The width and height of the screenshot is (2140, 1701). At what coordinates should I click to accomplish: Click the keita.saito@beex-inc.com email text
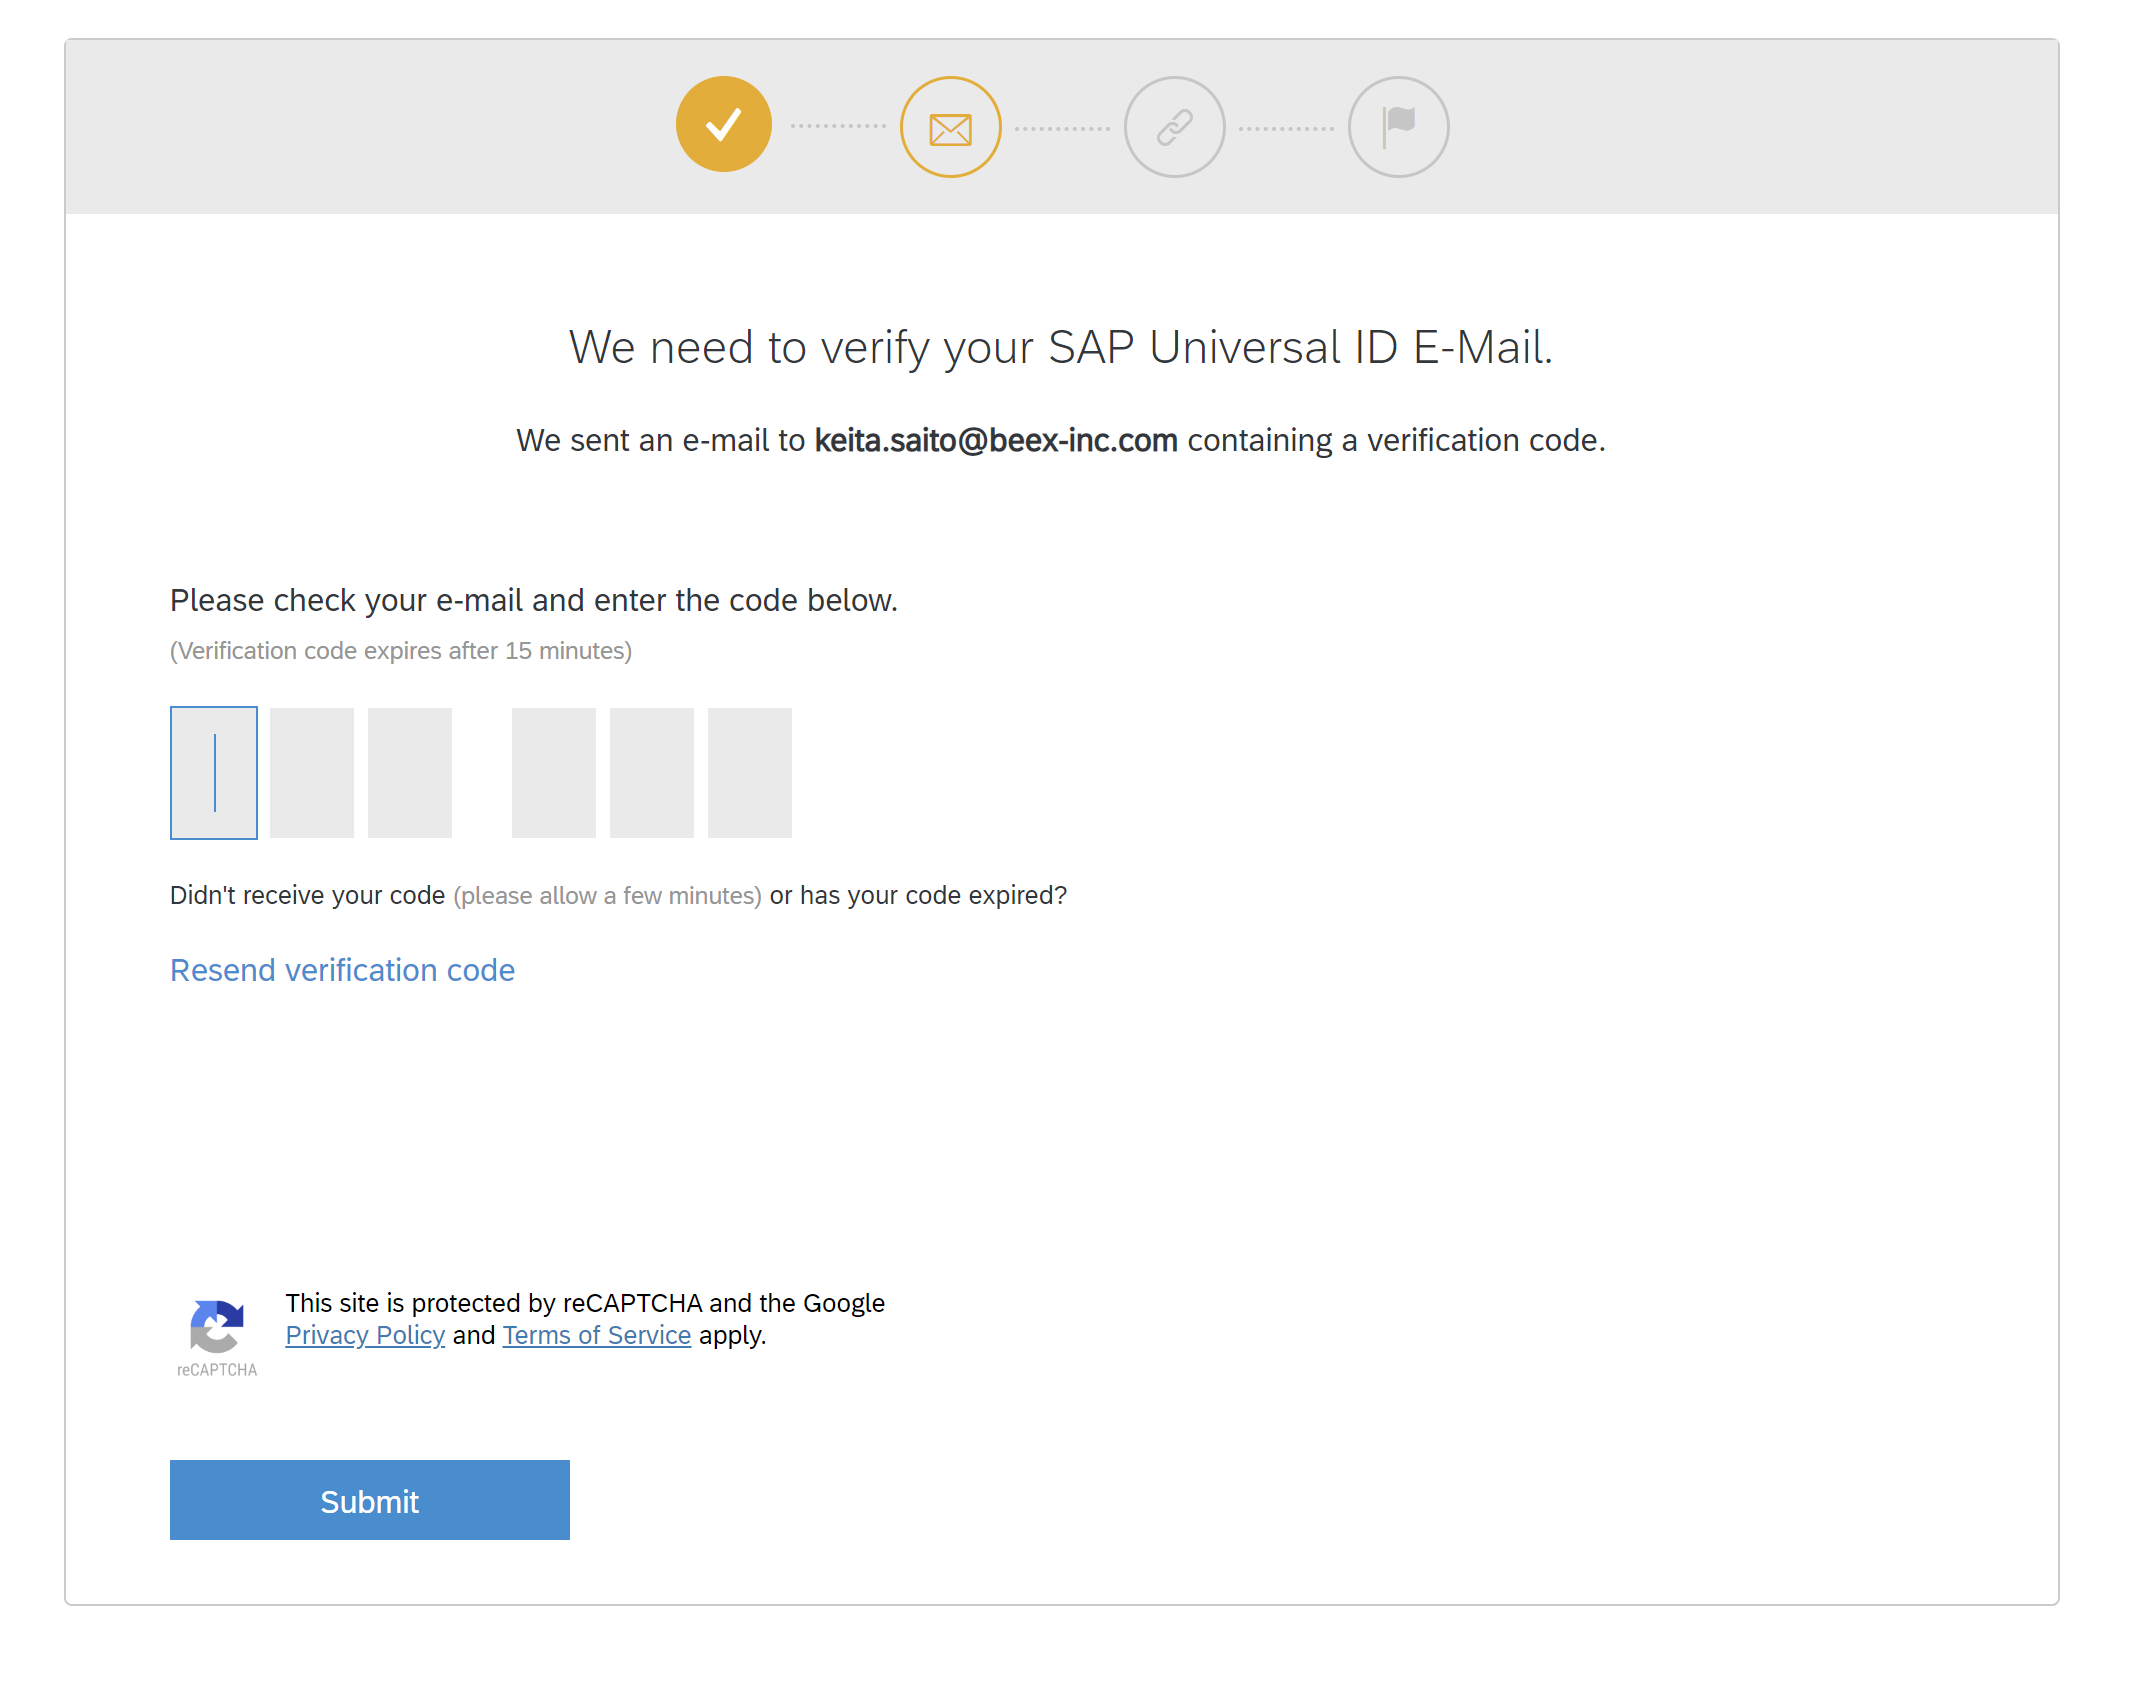tap(996, 440)
